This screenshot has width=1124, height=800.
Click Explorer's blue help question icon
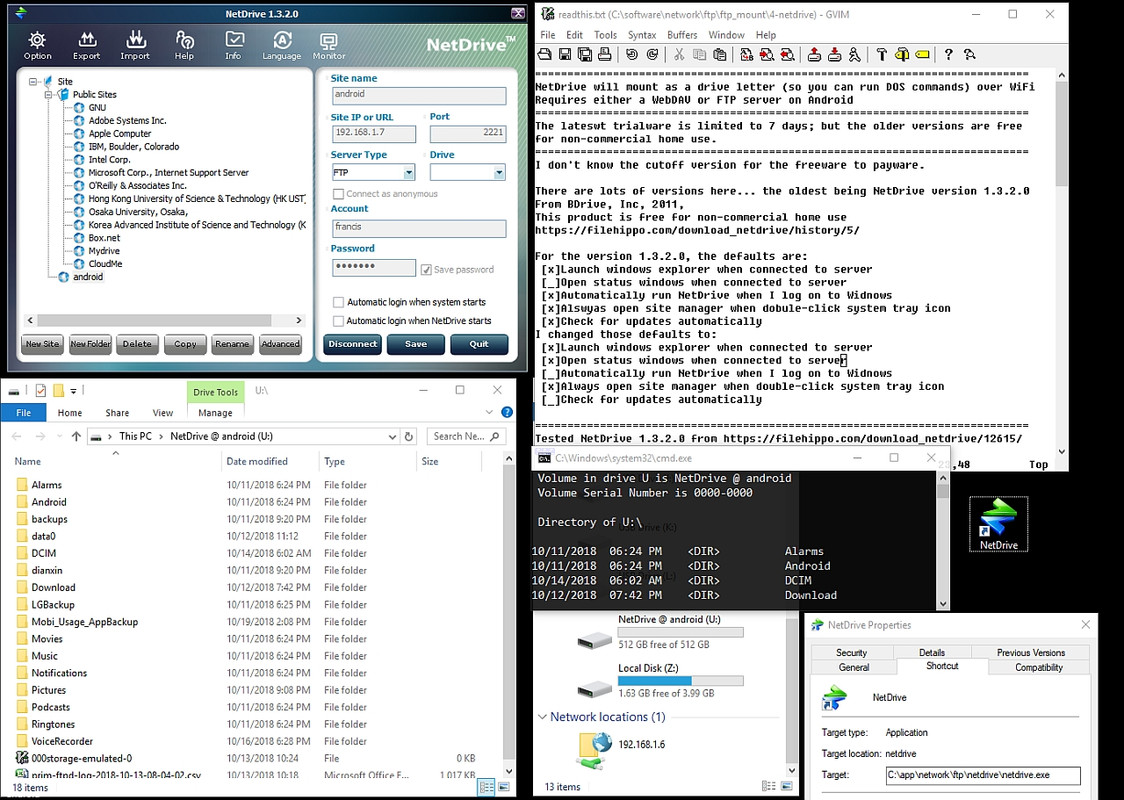[507, 412]
